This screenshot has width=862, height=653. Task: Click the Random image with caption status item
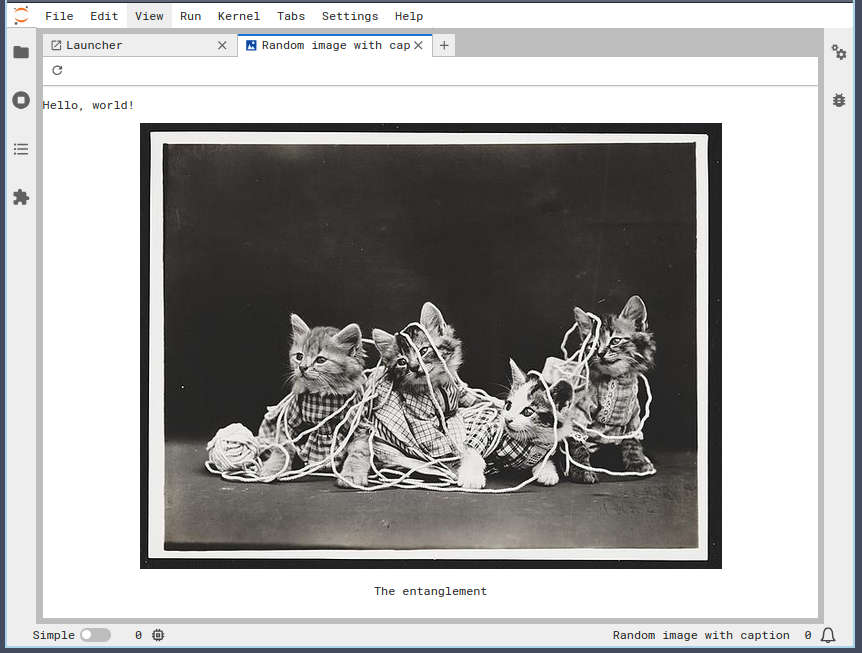coord(702,635)
